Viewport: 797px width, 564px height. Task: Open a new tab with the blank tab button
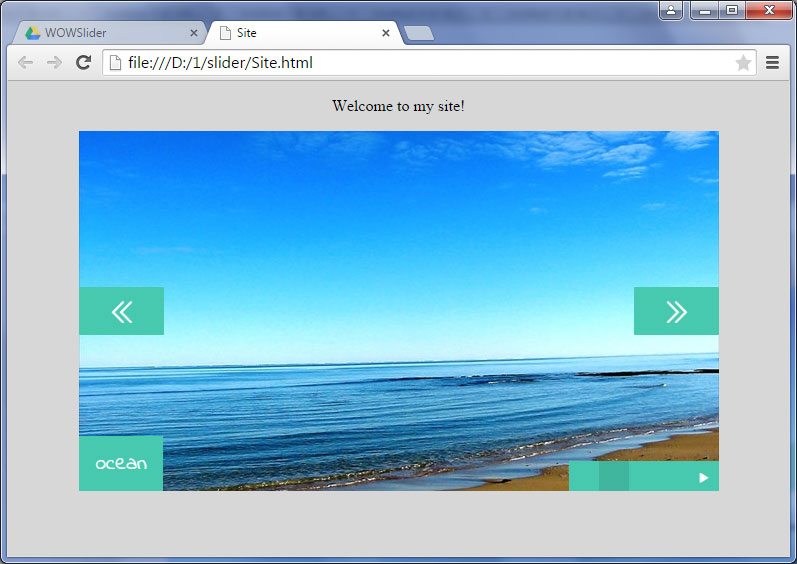(x=419, y=34)
